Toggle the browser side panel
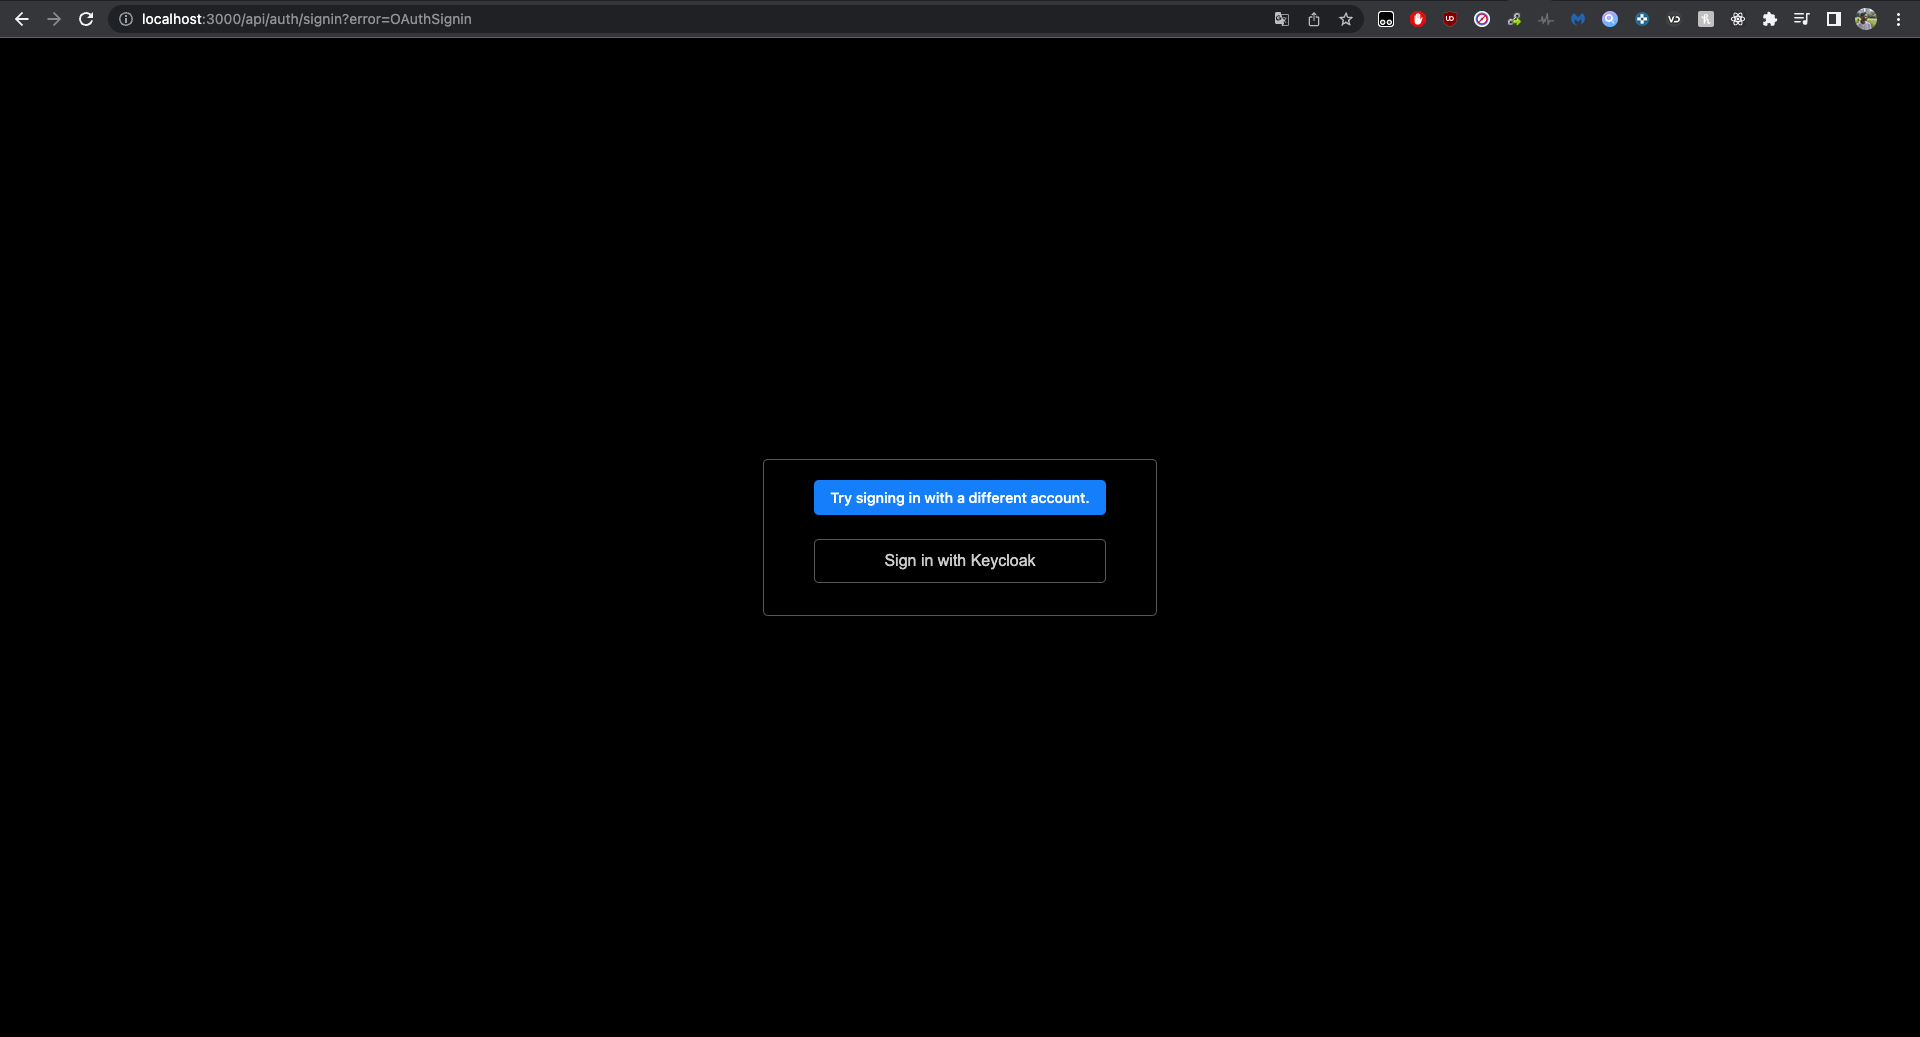Image resolution: width=1920 pixels, height=1037 pixels. [1834, 19]
